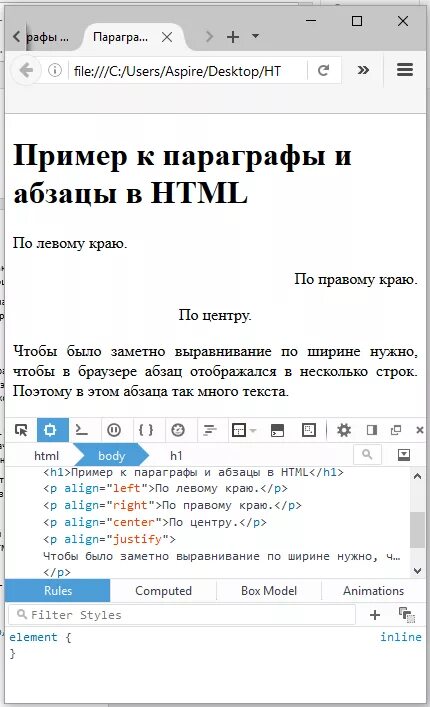Dock devtools to side of window
Viewport: 430px width, 707px height.
click(372, 430)
